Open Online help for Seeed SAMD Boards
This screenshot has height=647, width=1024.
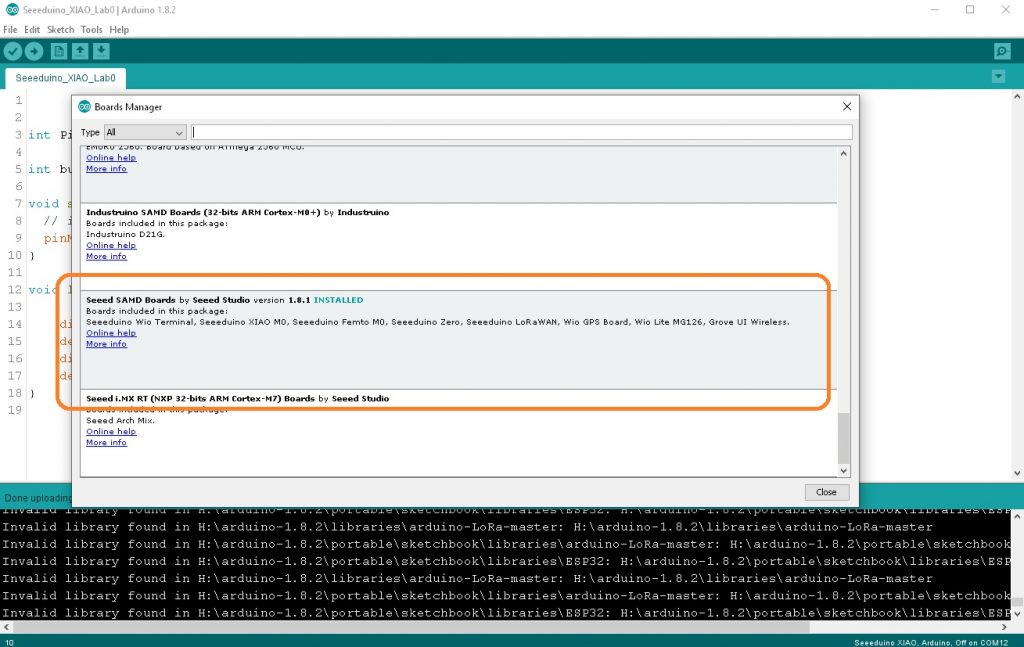[111, 332]
